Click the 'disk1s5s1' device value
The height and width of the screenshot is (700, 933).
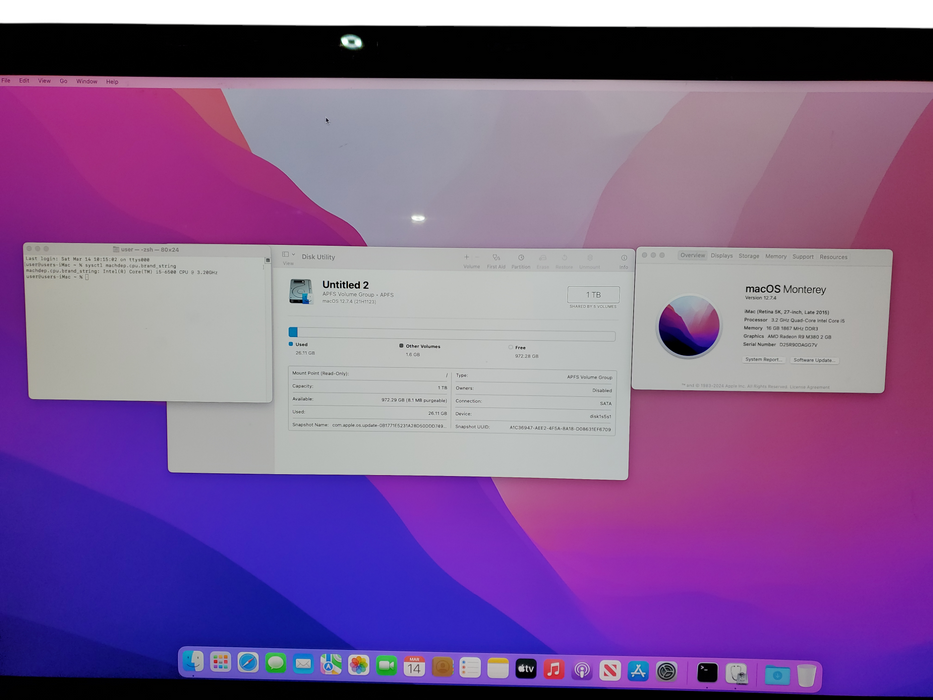[600, 416]
